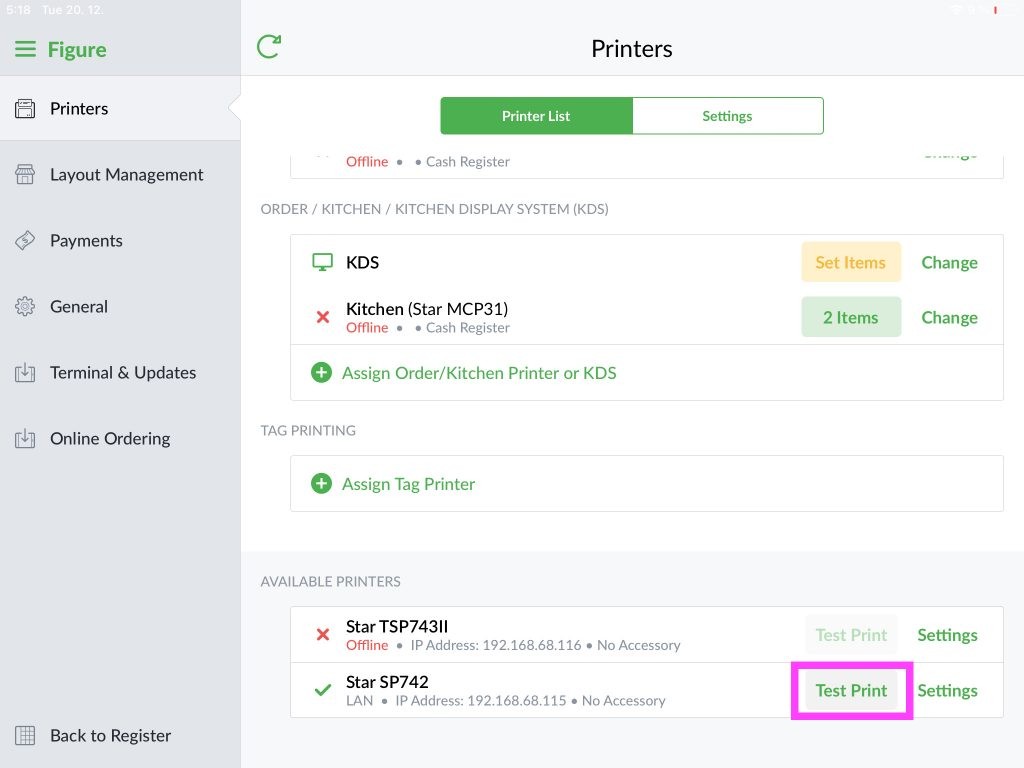
Task: Click the Printers icon in sidebar
Action: [x=25, y=108]
